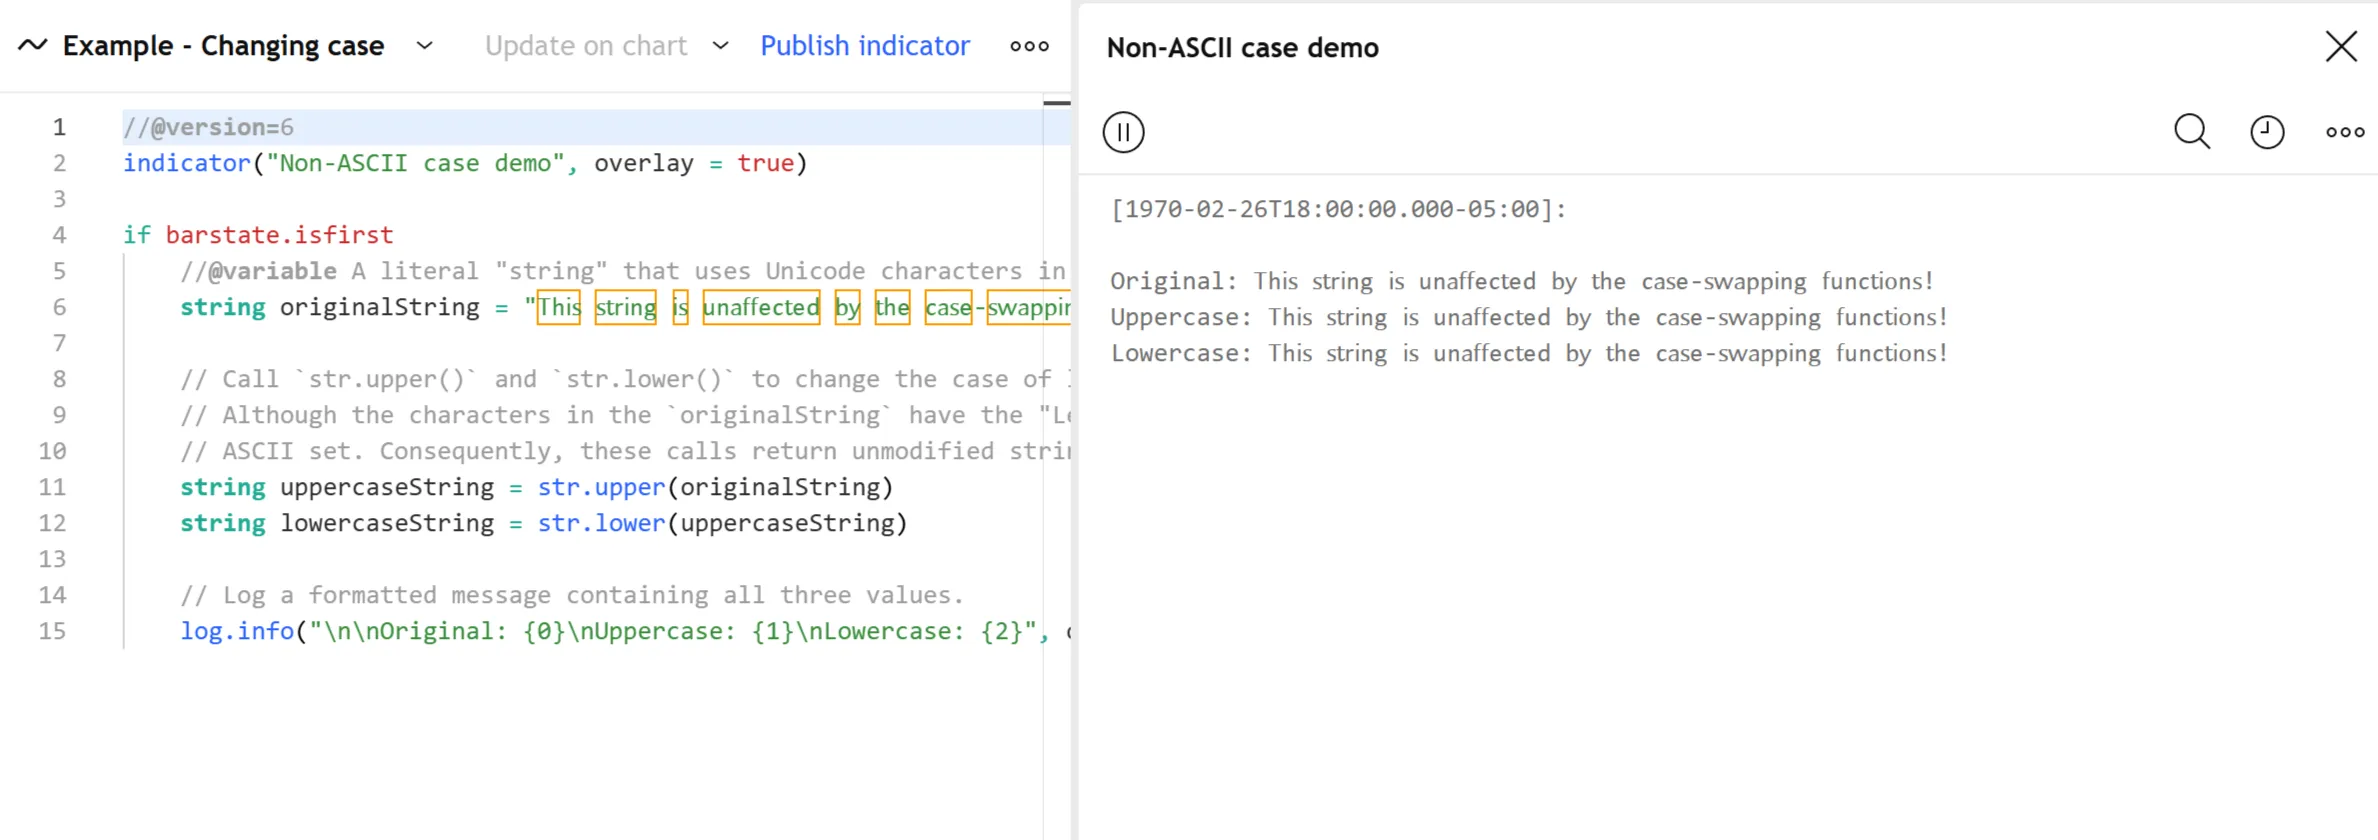Expand the script name dropdown chevron
This screenshot has height=840, width=2378.
coord(425,46)
